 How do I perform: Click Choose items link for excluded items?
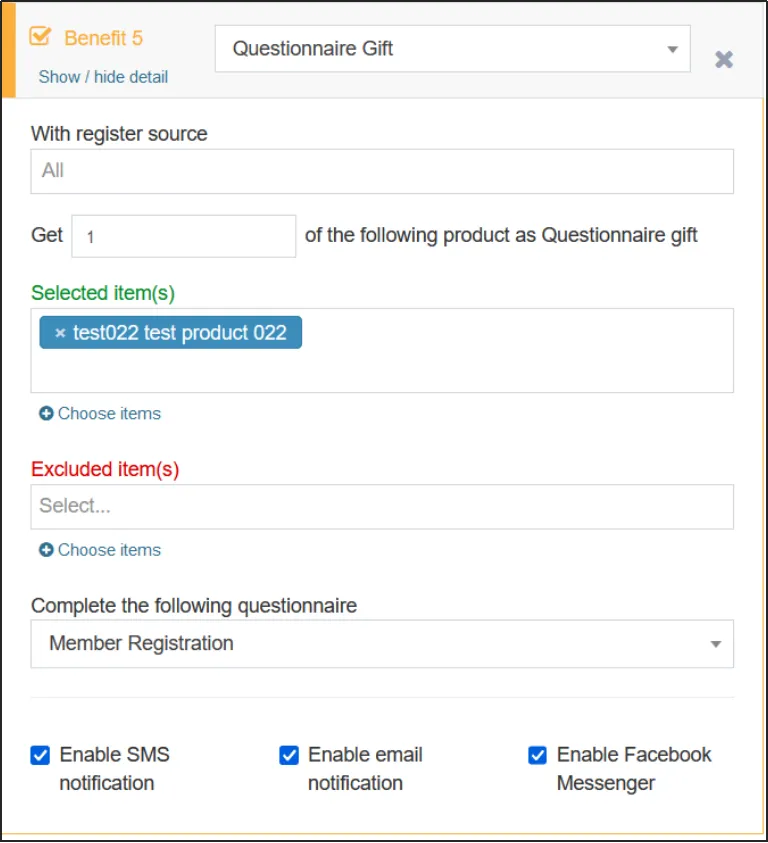click(109, 549)
